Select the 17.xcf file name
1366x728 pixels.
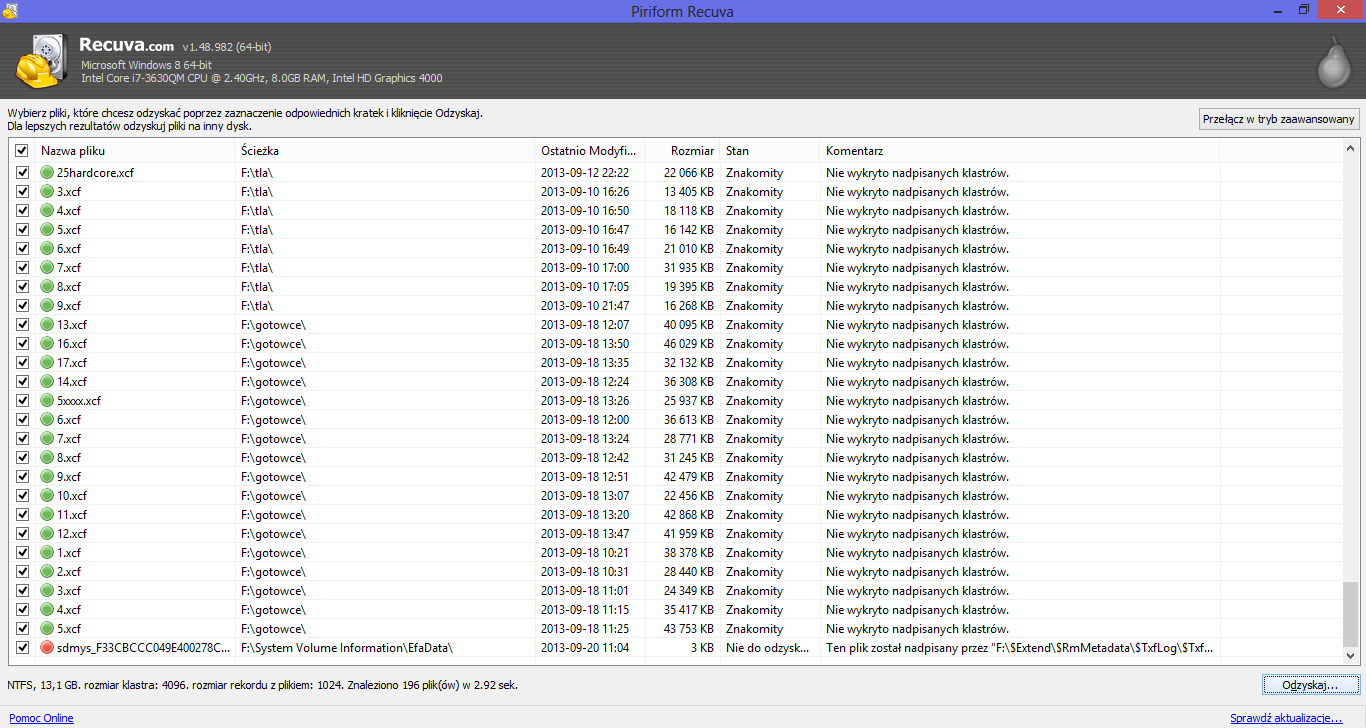[72, 363]
